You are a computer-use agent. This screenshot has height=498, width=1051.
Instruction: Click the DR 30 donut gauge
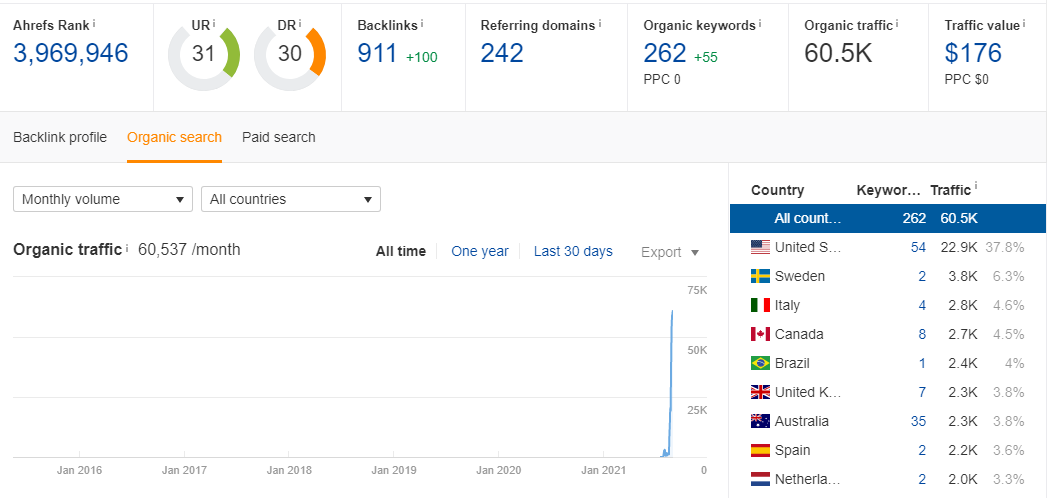click(x=290, y=54)
